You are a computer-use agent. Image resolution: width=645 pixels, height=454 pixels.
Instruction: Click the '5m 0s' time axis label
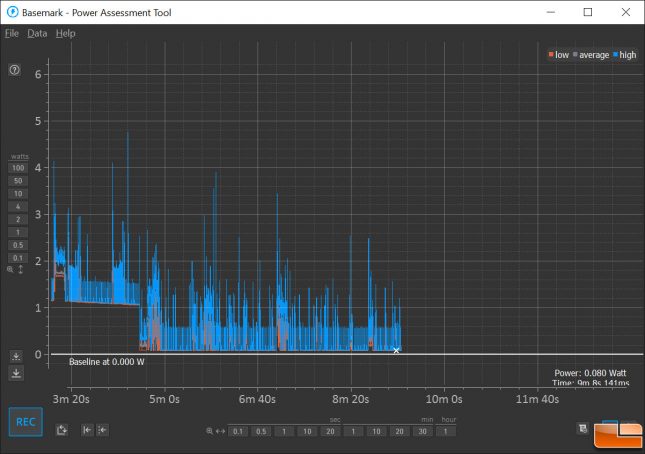[x=165, y=399]
